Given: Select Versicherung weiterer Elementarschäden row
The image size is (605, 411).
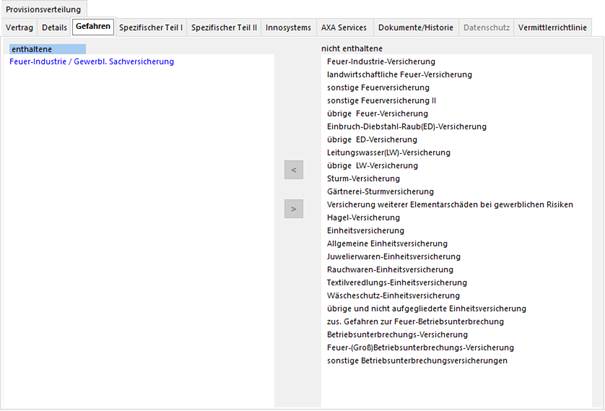Looking at the screenshot, I should (x=450, y=205).
